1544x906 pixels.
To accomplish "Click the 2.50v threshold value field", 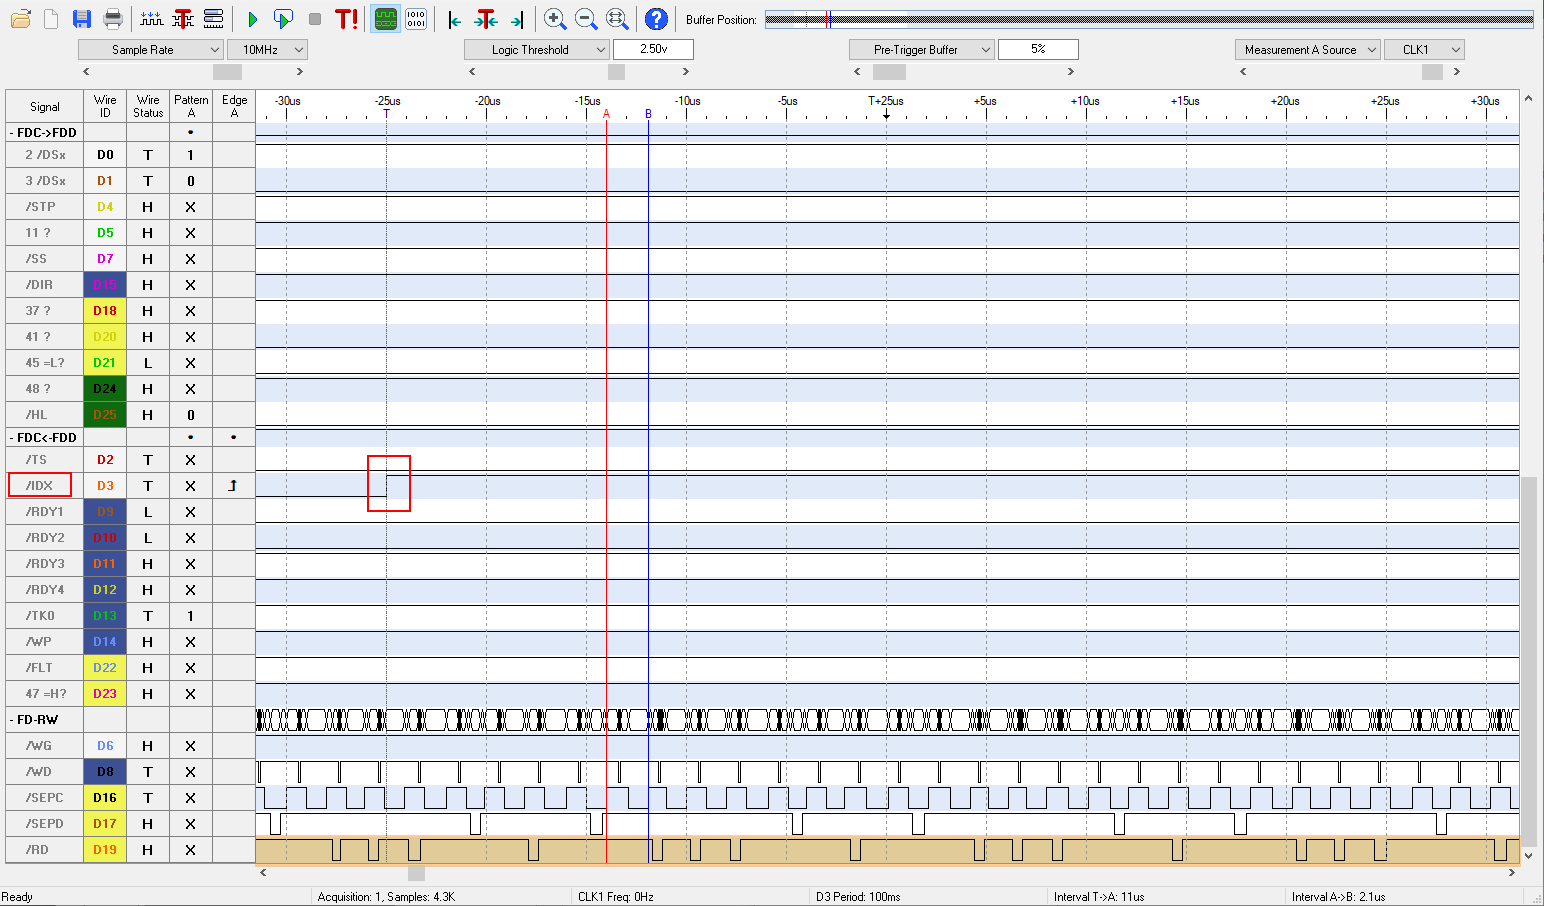I will pyautogui.click(x=653, y=49).
